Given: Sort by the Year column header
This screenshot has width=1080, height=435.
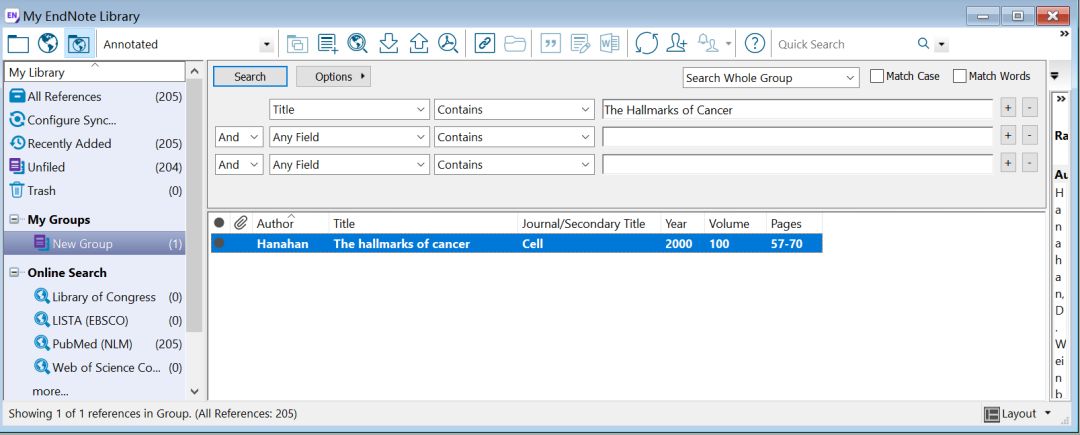Looking at the screenshot, I should pyautogui.click(x=683, y=223).
